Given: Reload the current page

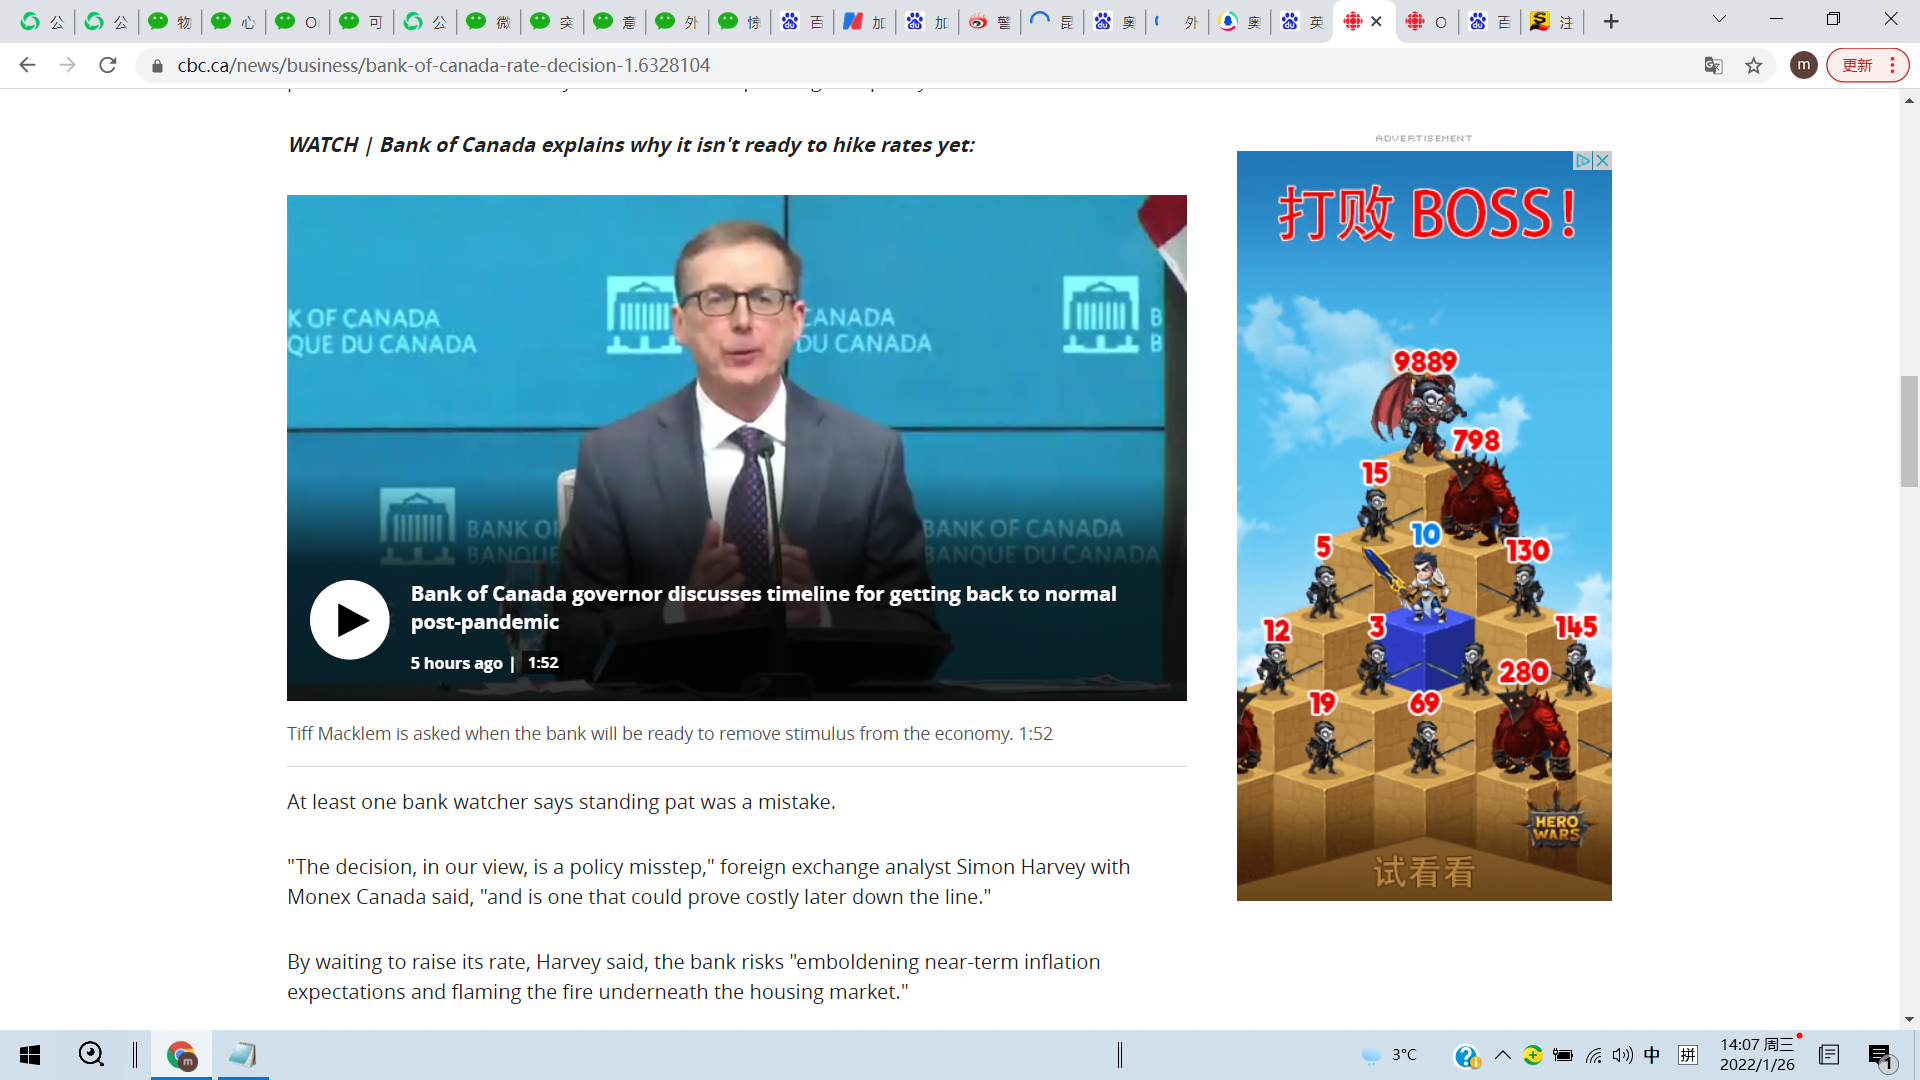Looking at the screenshot, I should click(108, 65).
